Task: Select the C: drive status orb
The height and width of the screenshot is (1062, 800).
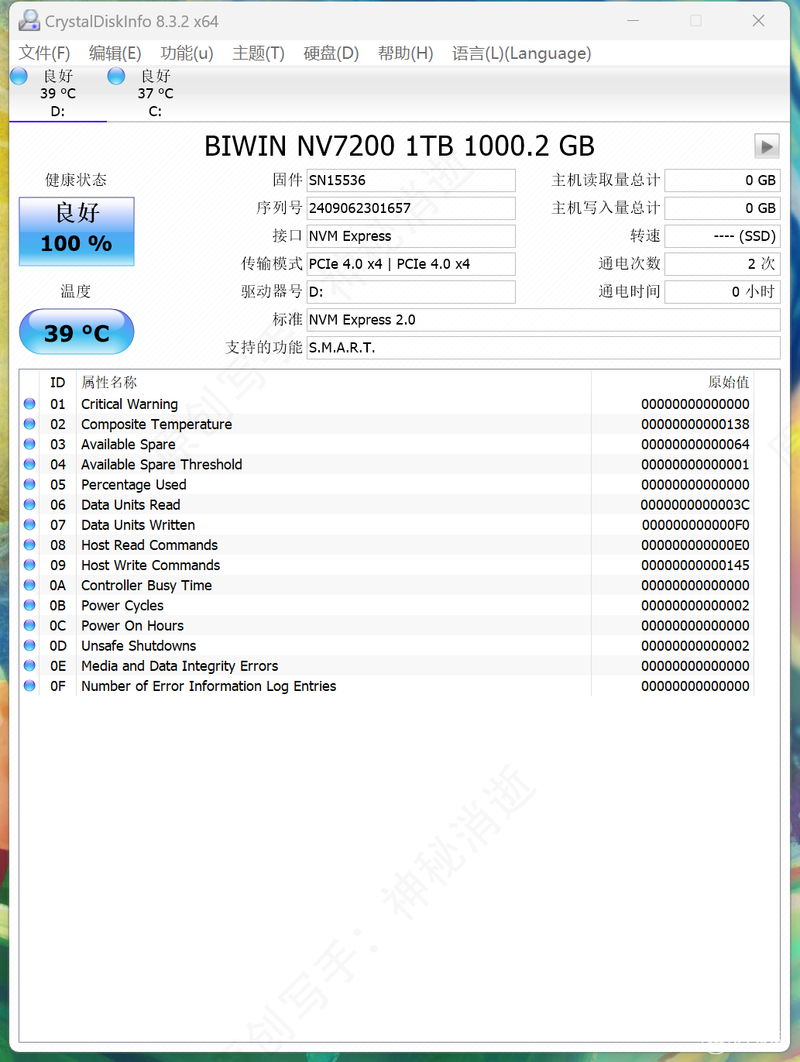Action: click(117, 76)
